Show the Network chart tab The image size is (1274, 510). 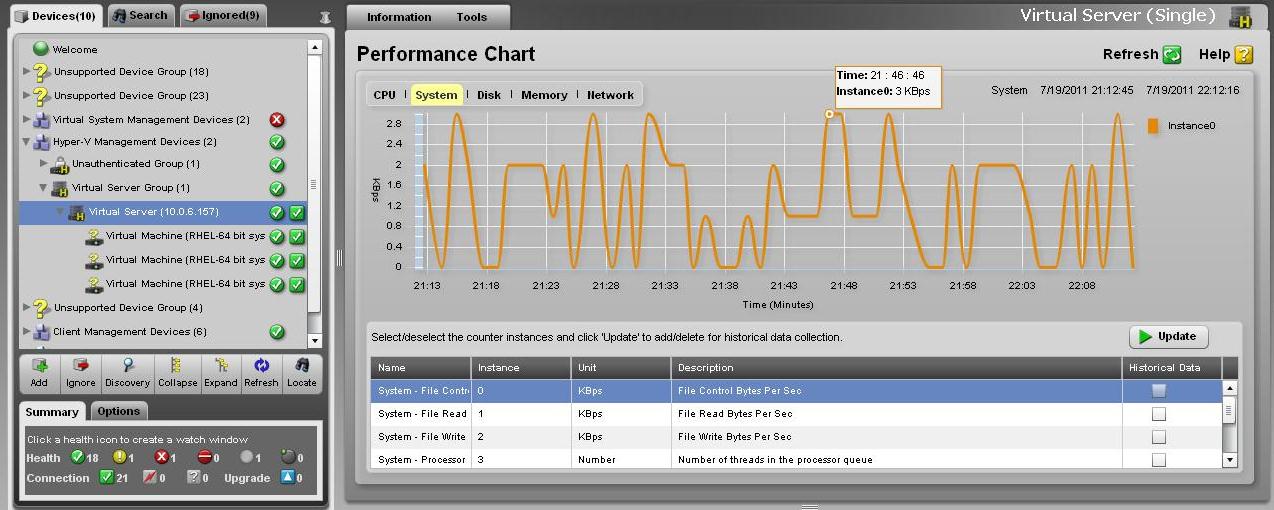click(610, 95)
